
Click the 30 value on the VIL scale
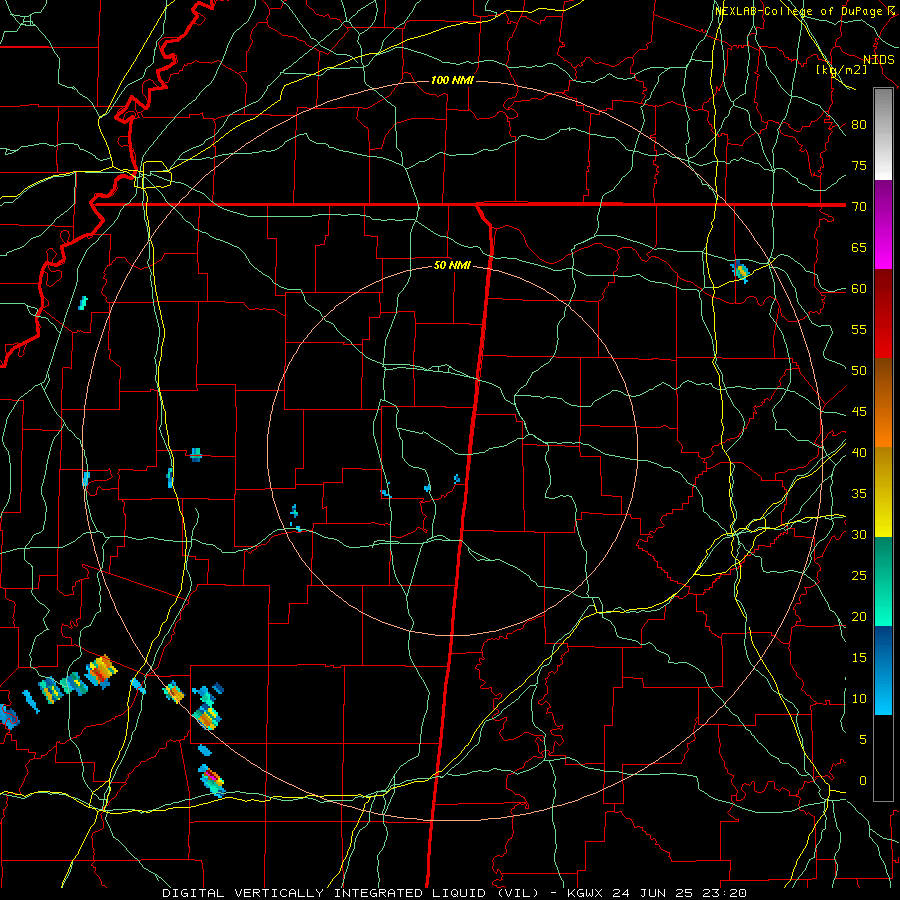point(859,534)
